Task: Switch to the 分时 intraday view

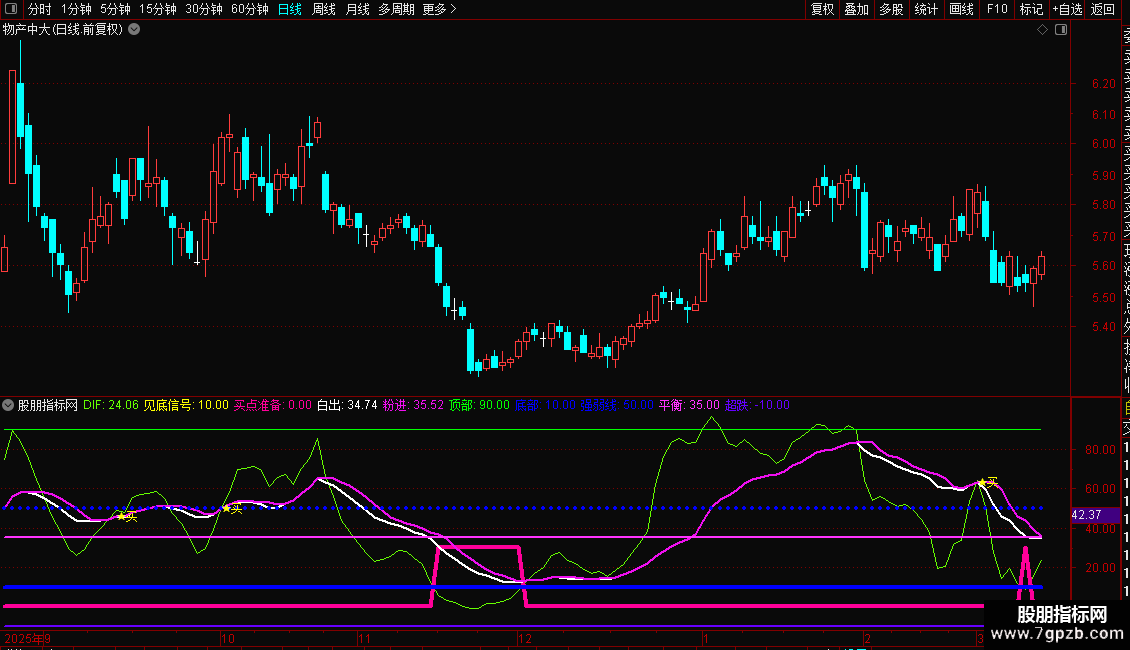Action: [x=39, y=10]
